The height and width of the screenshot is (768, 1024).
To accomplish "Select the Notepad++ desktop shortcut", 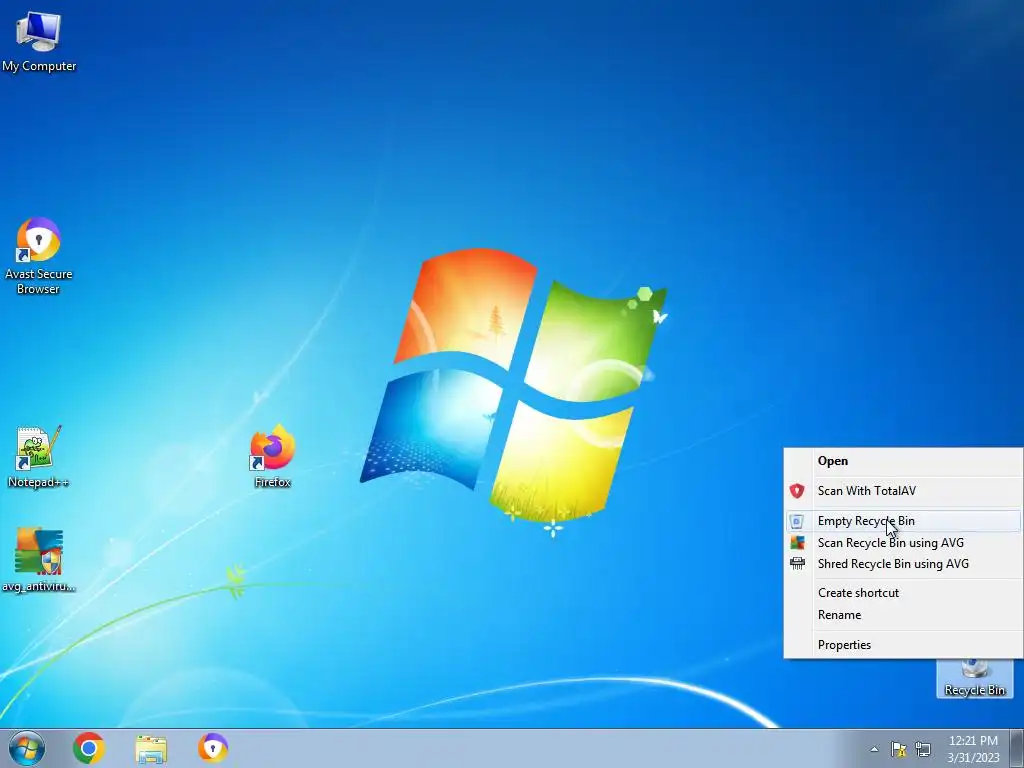I will click(38, 456).
